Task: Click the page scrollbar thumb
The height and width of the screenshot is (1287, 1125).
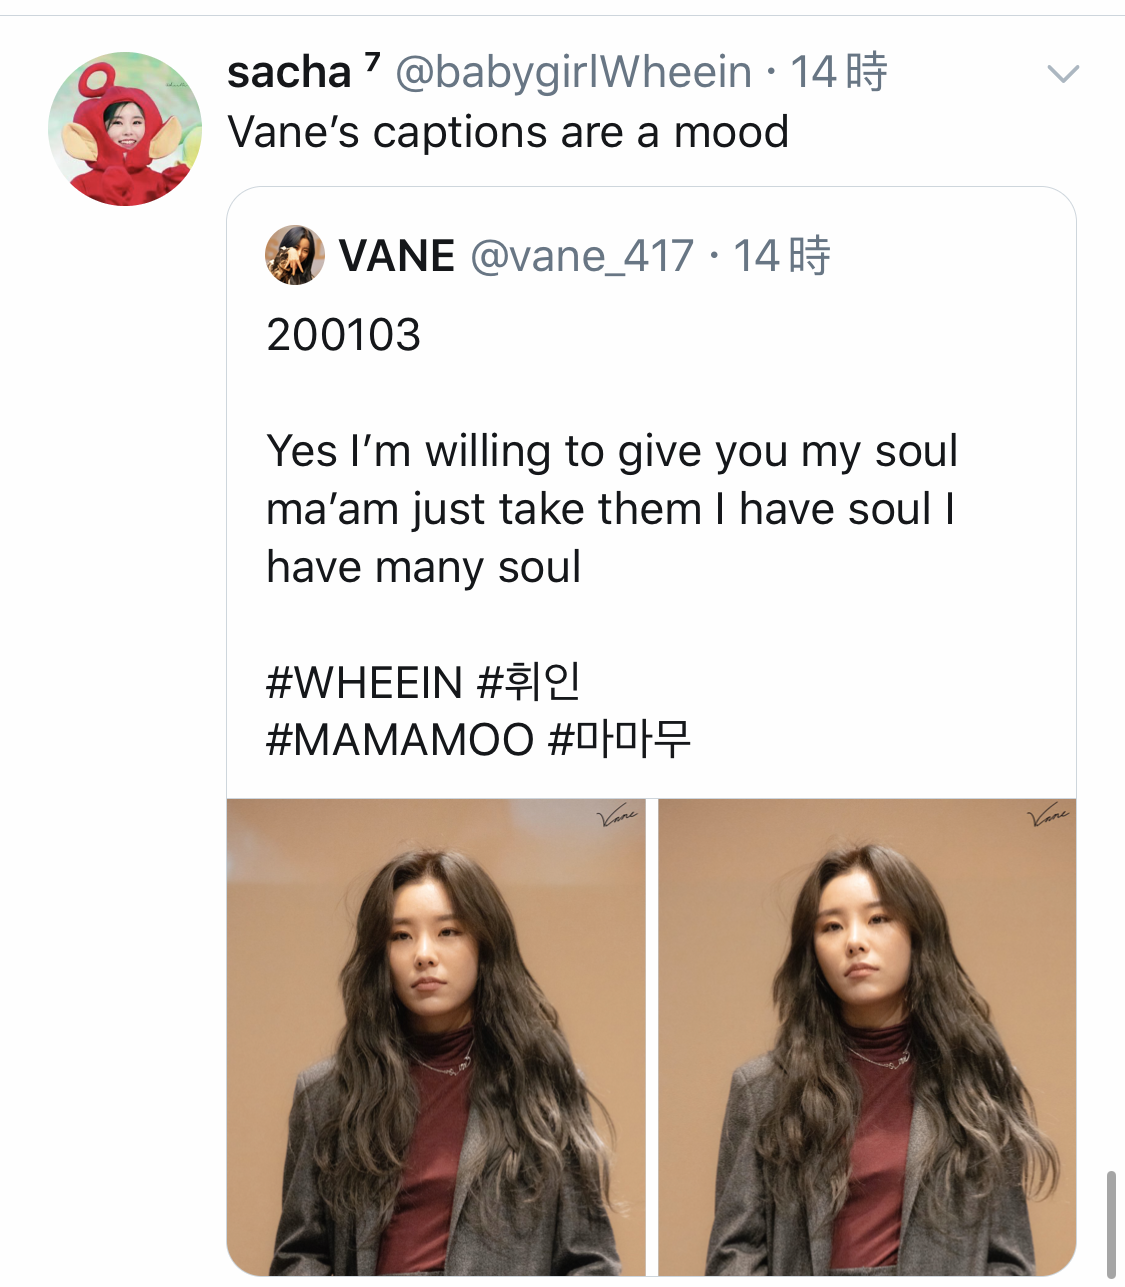Action: point(1111,1223)
